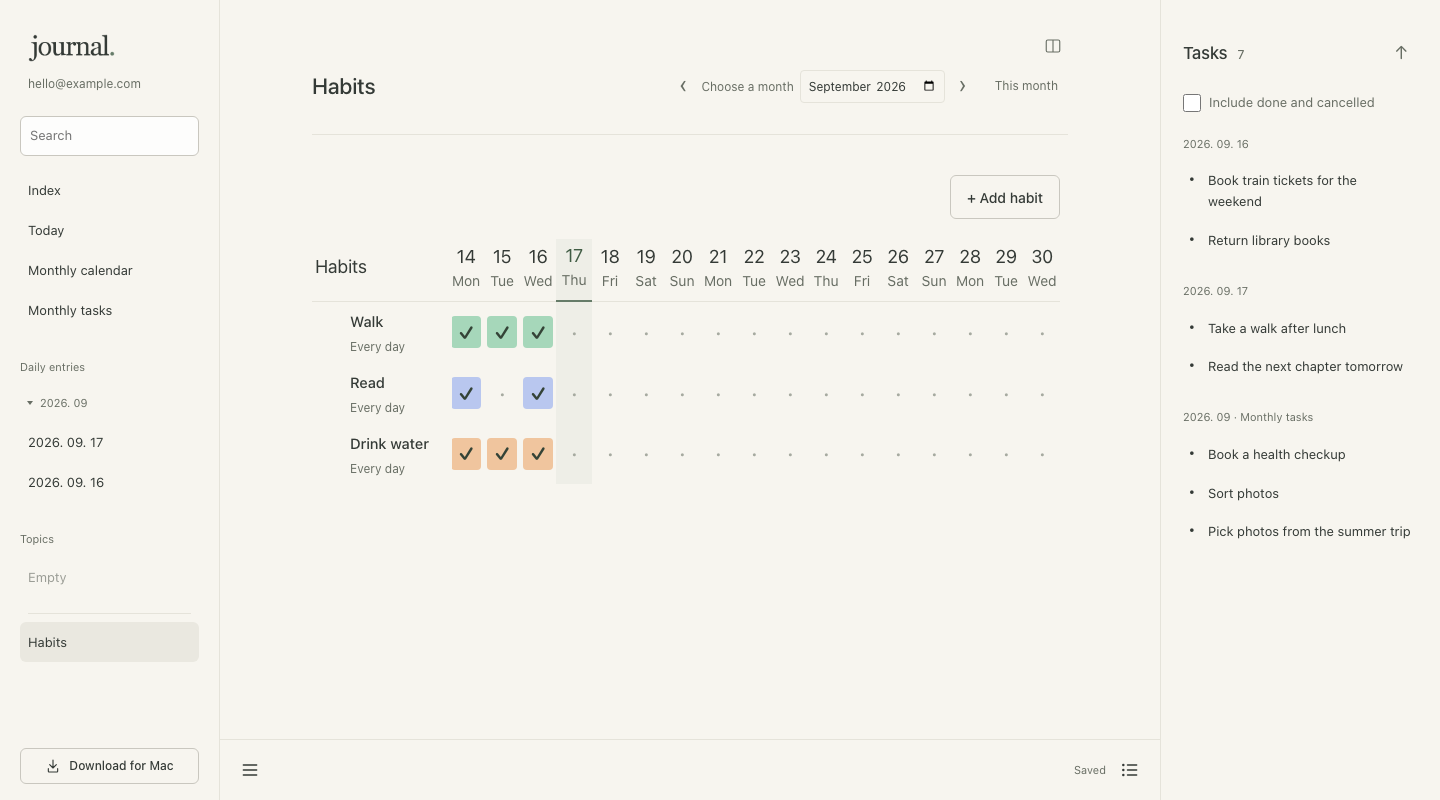
Task: Click the download icon for Mac
Action: tap(53, 766)
